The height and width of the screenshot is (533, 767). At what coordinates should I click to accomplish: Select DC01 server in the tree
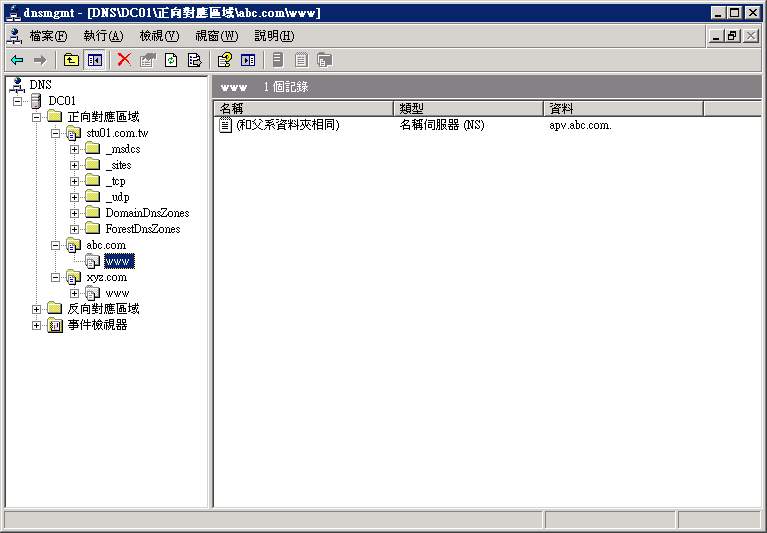pos(62,101)
